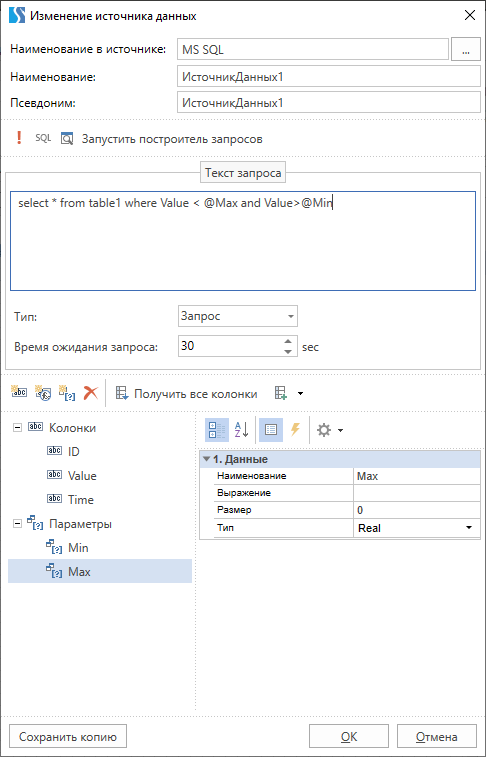Image resolution: width=486 pixels, height=757 pixels.
Task: Select the Value column in tree
Action: point(82,476)
